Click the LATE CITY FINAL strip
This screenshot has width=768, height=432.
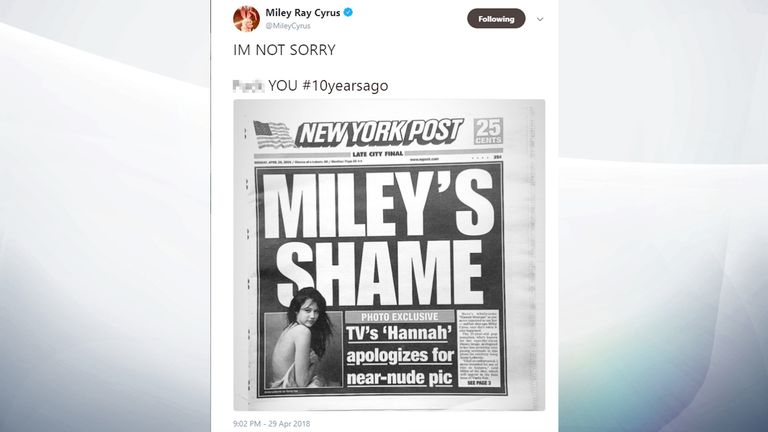point(378,154)
